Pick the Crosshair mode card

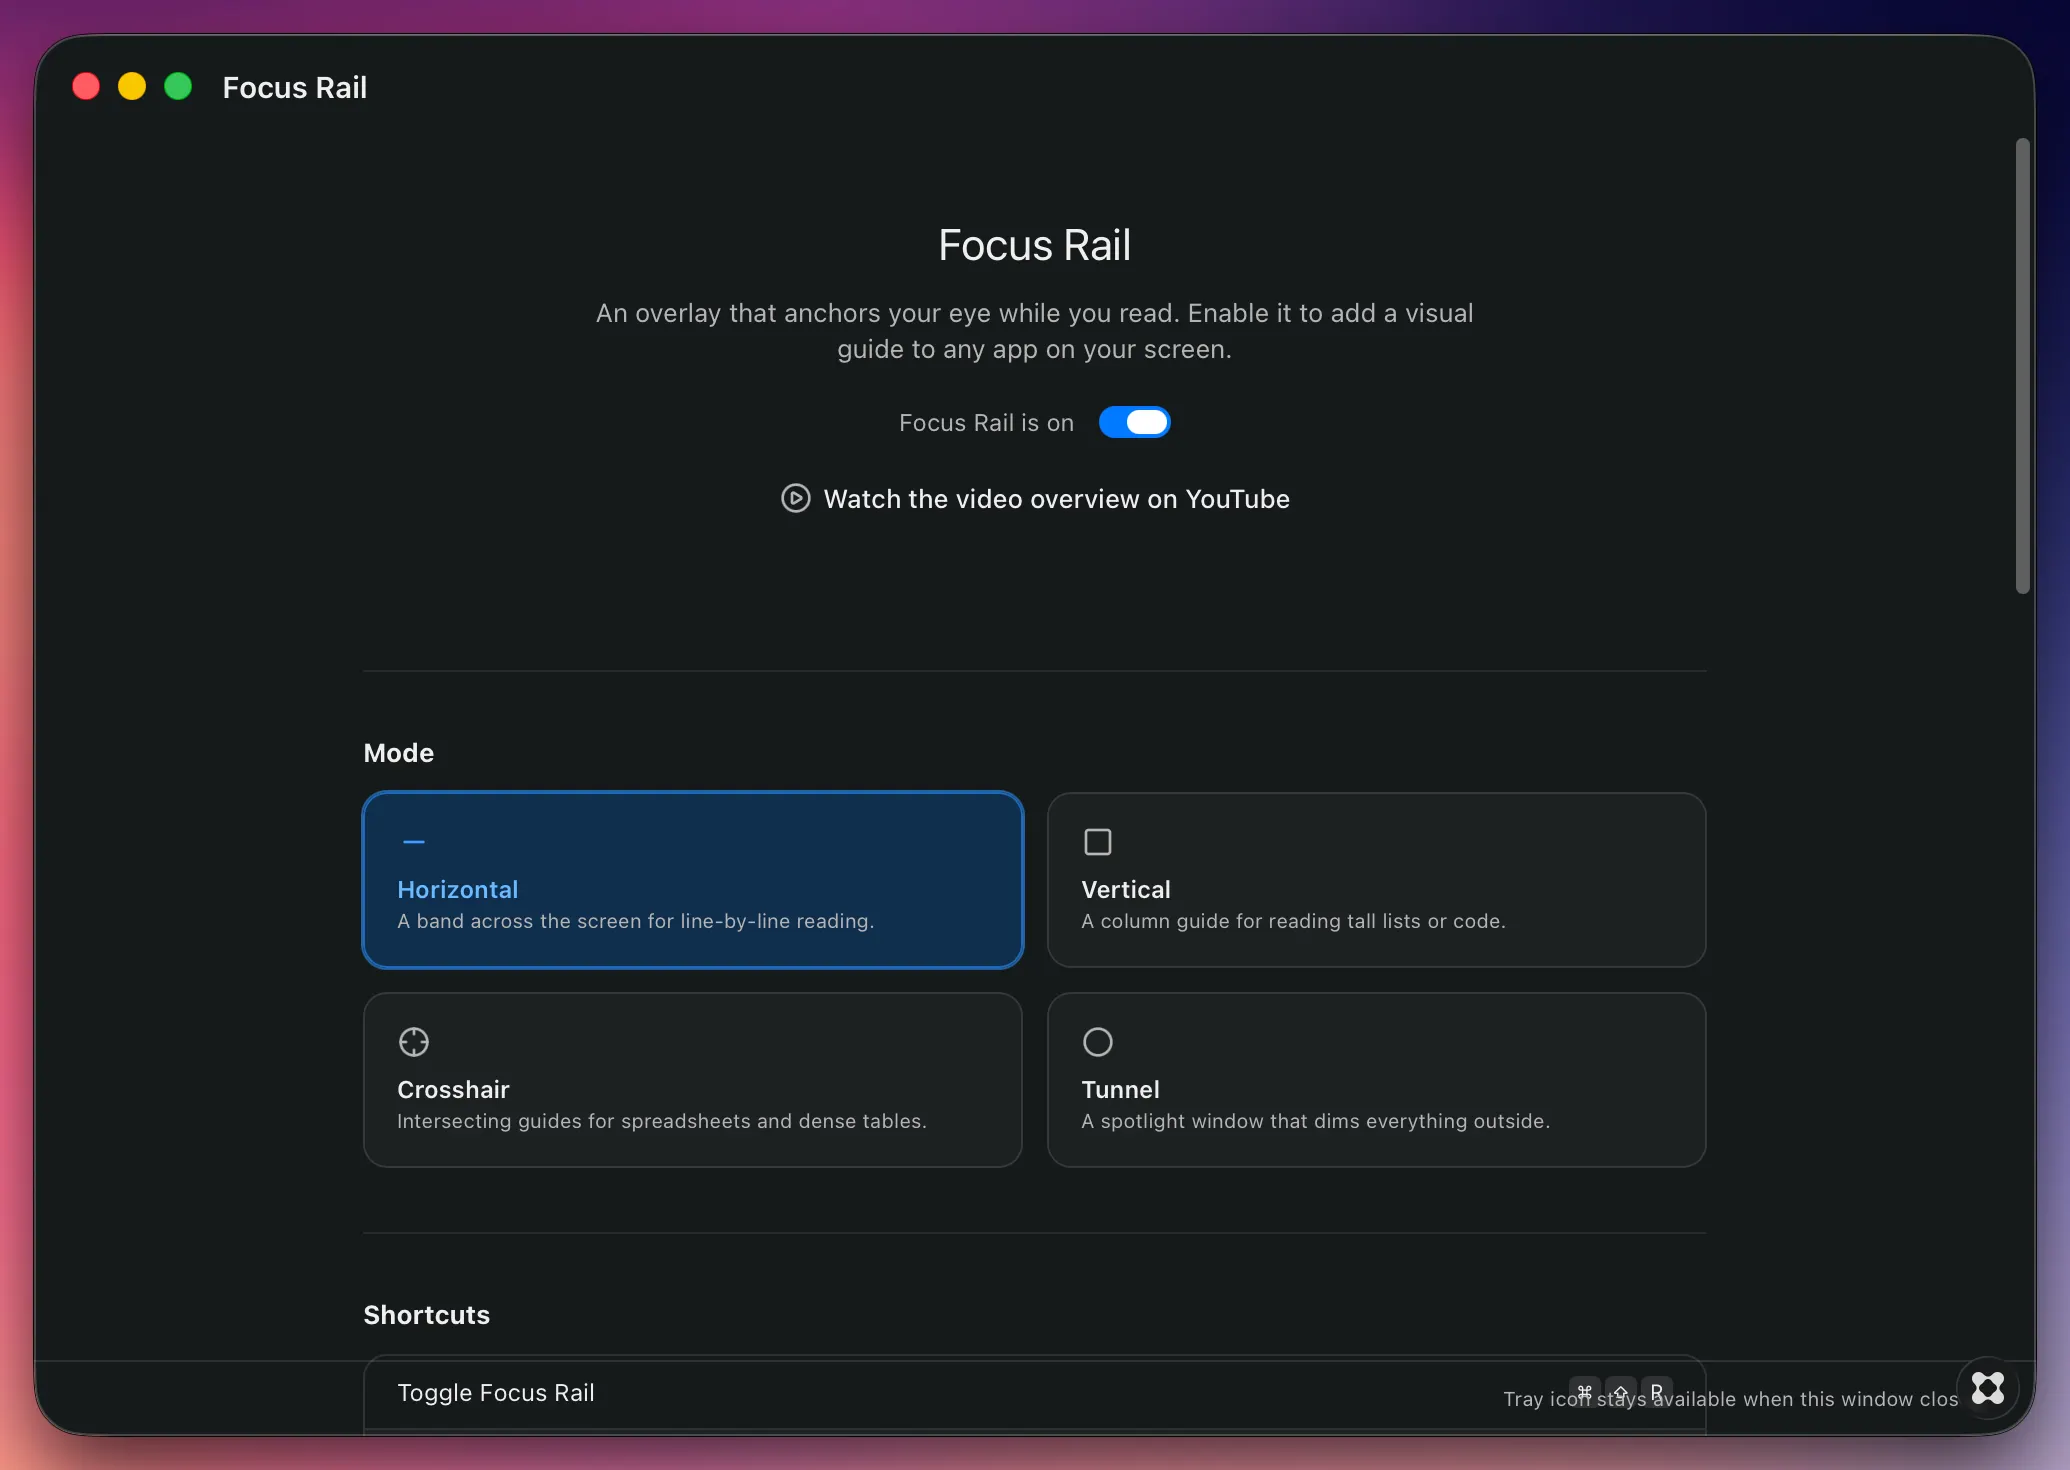pyautogui.click(x=693, y=1080)
